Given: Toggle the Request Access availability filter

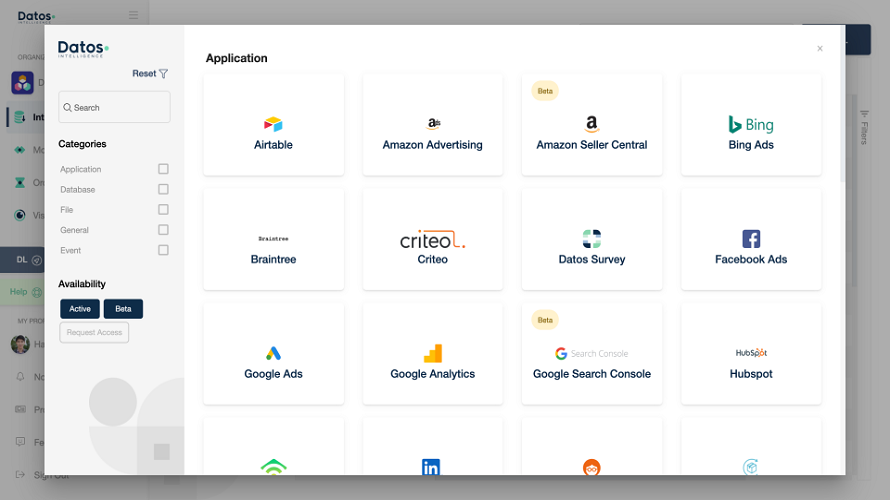Looking at the screenshot, I should (94, 333).
